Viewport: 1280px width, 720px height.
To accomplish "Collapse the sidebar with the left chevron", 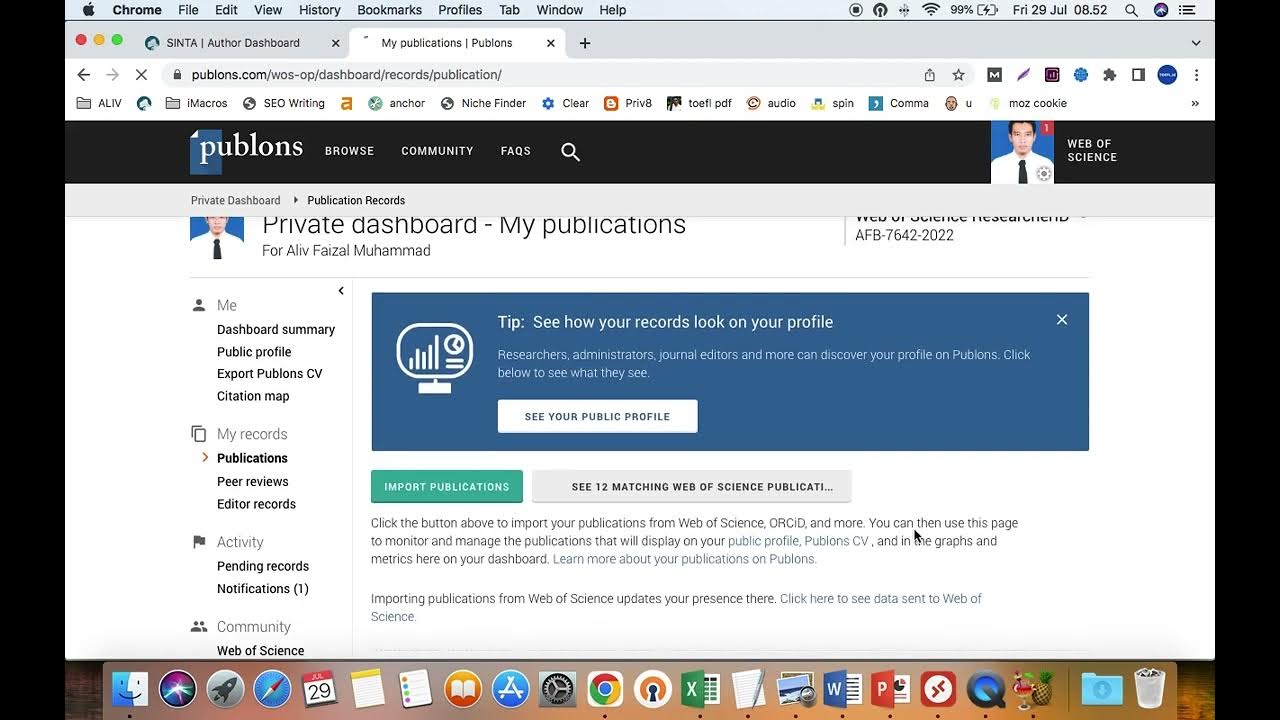I will click(341, 291).
